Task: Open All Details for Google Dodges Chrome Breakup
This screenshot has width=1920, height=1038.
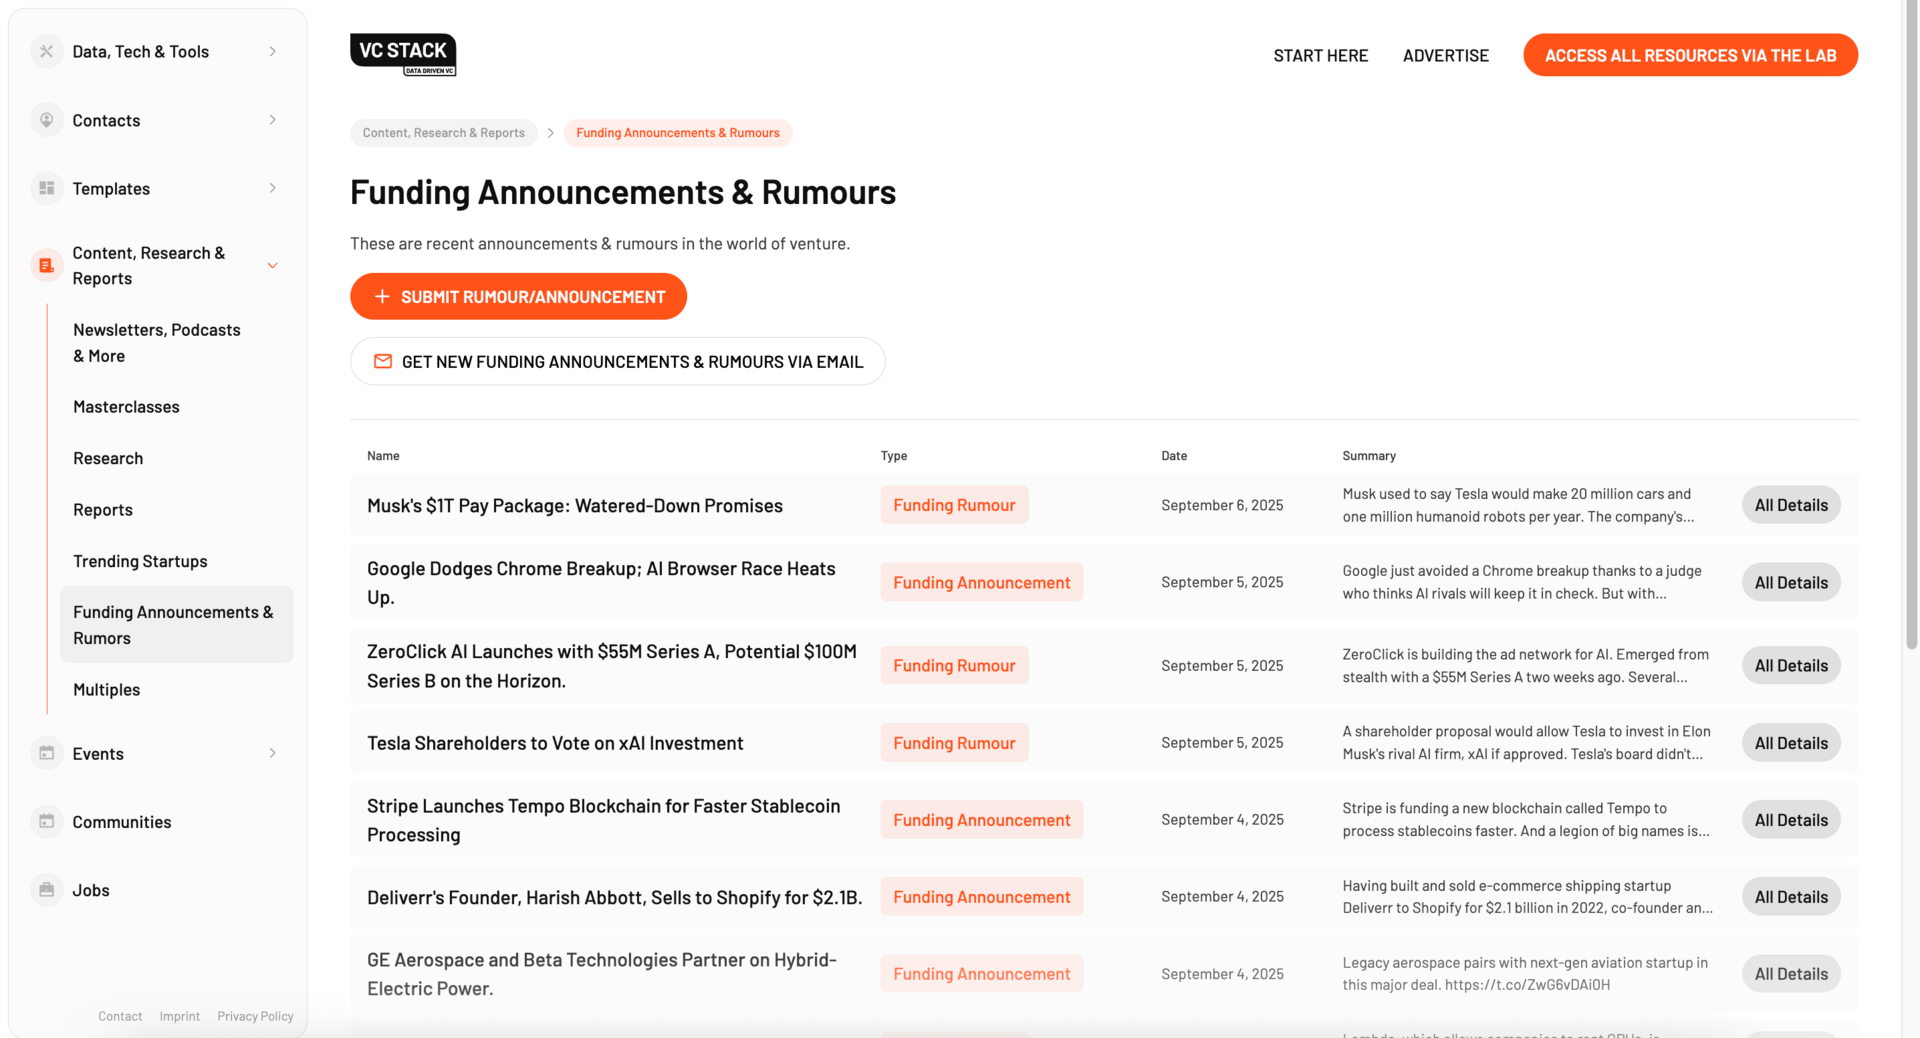Action: click(x=1790, y=582)
